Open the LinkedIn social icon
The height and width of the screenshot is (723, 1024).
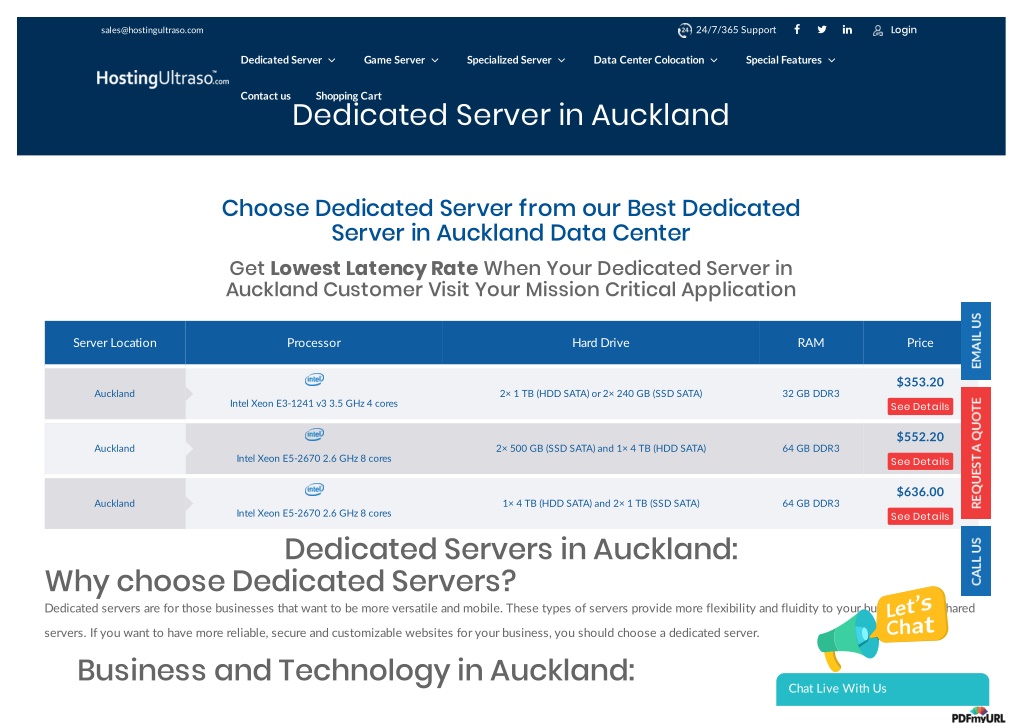click(x=847, y=29)
